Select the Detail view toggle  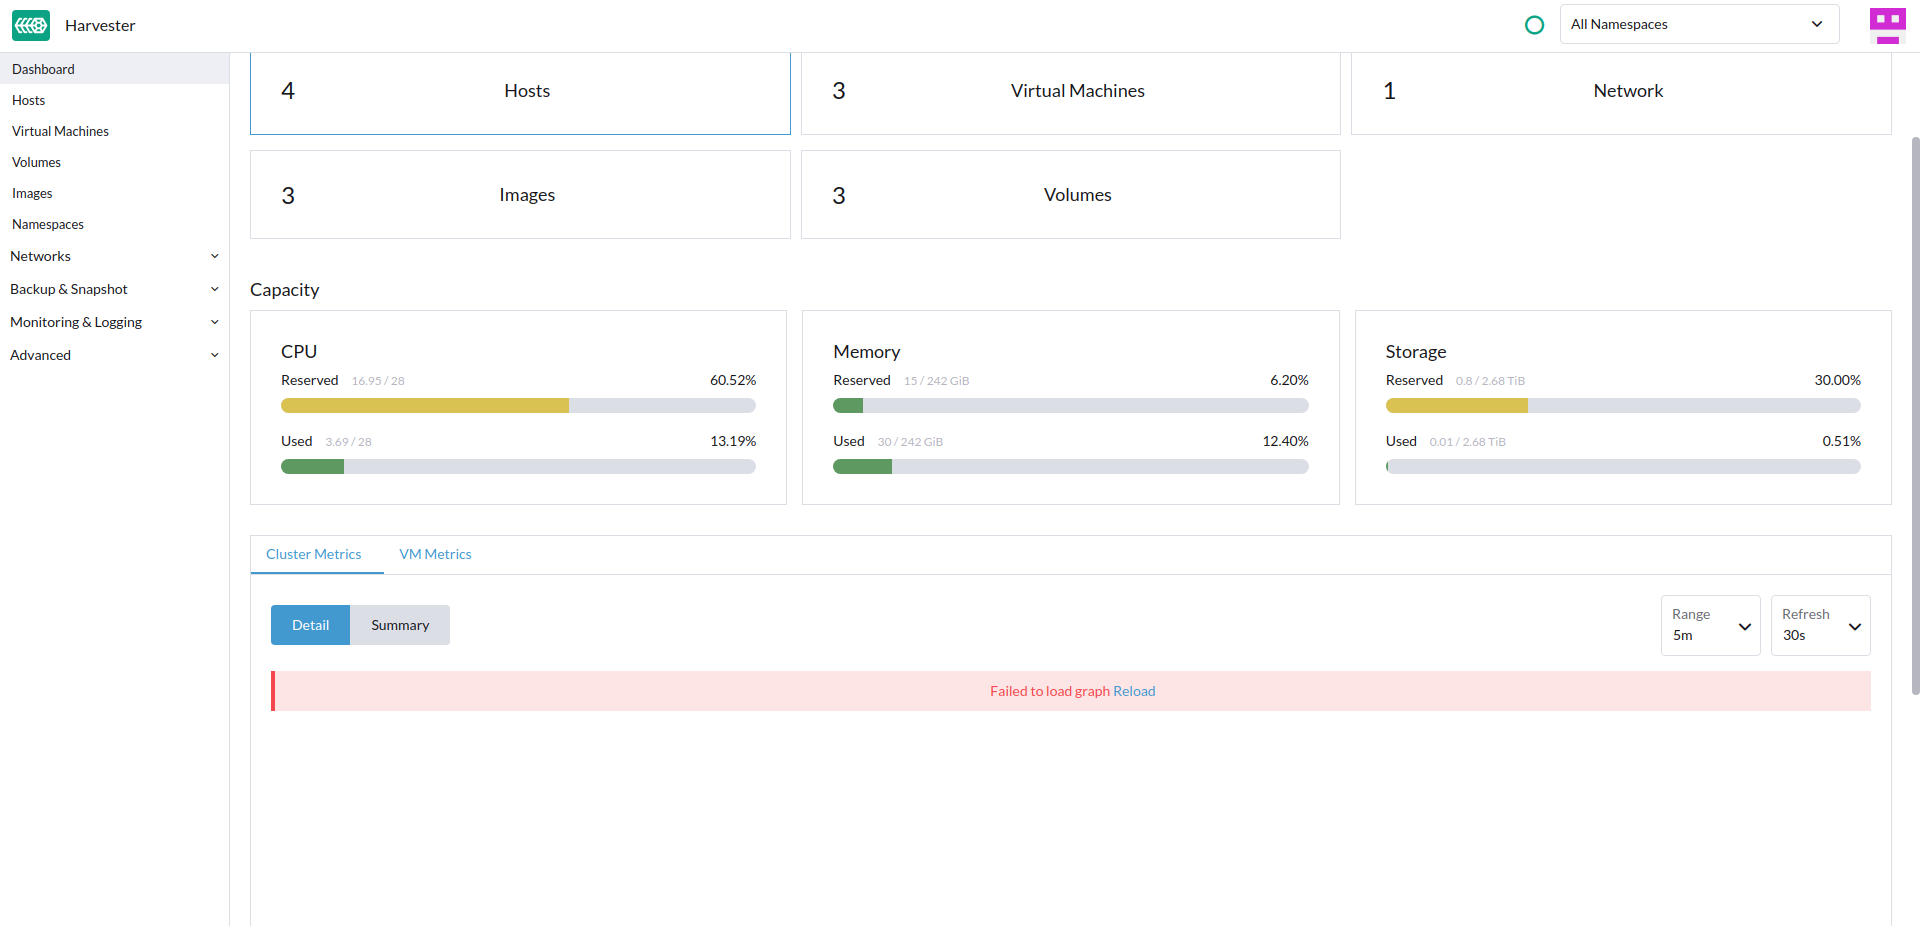[x=310, y=624]
